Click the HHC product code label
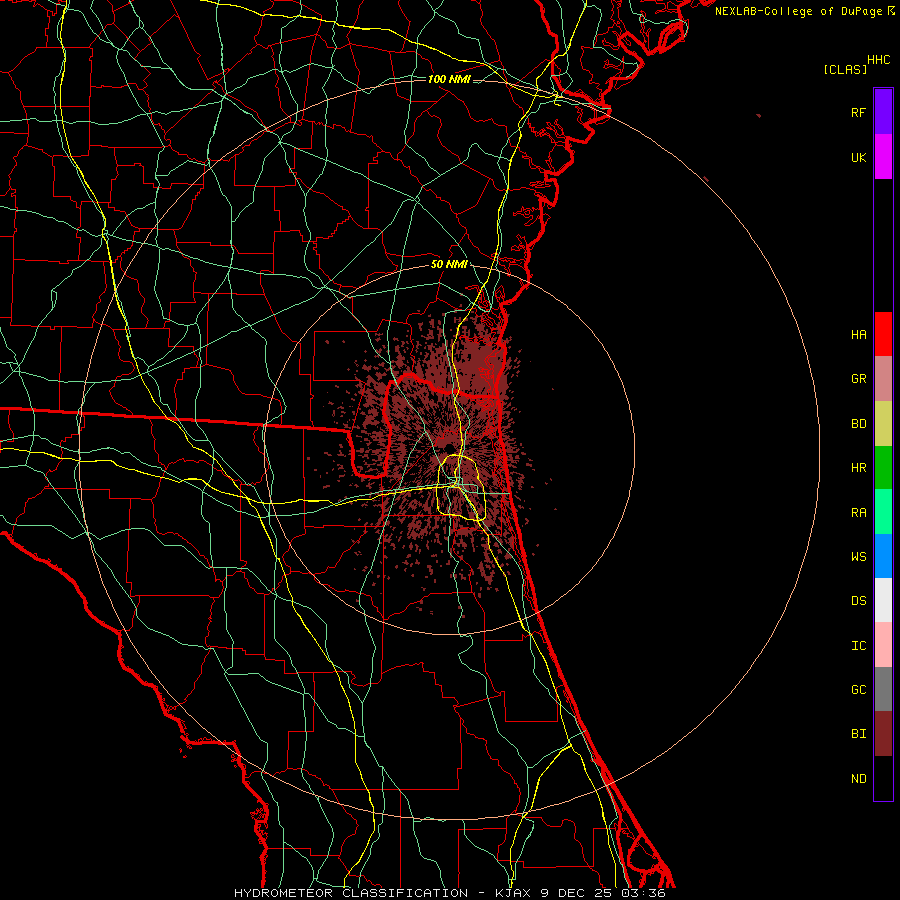 [878, 60]
